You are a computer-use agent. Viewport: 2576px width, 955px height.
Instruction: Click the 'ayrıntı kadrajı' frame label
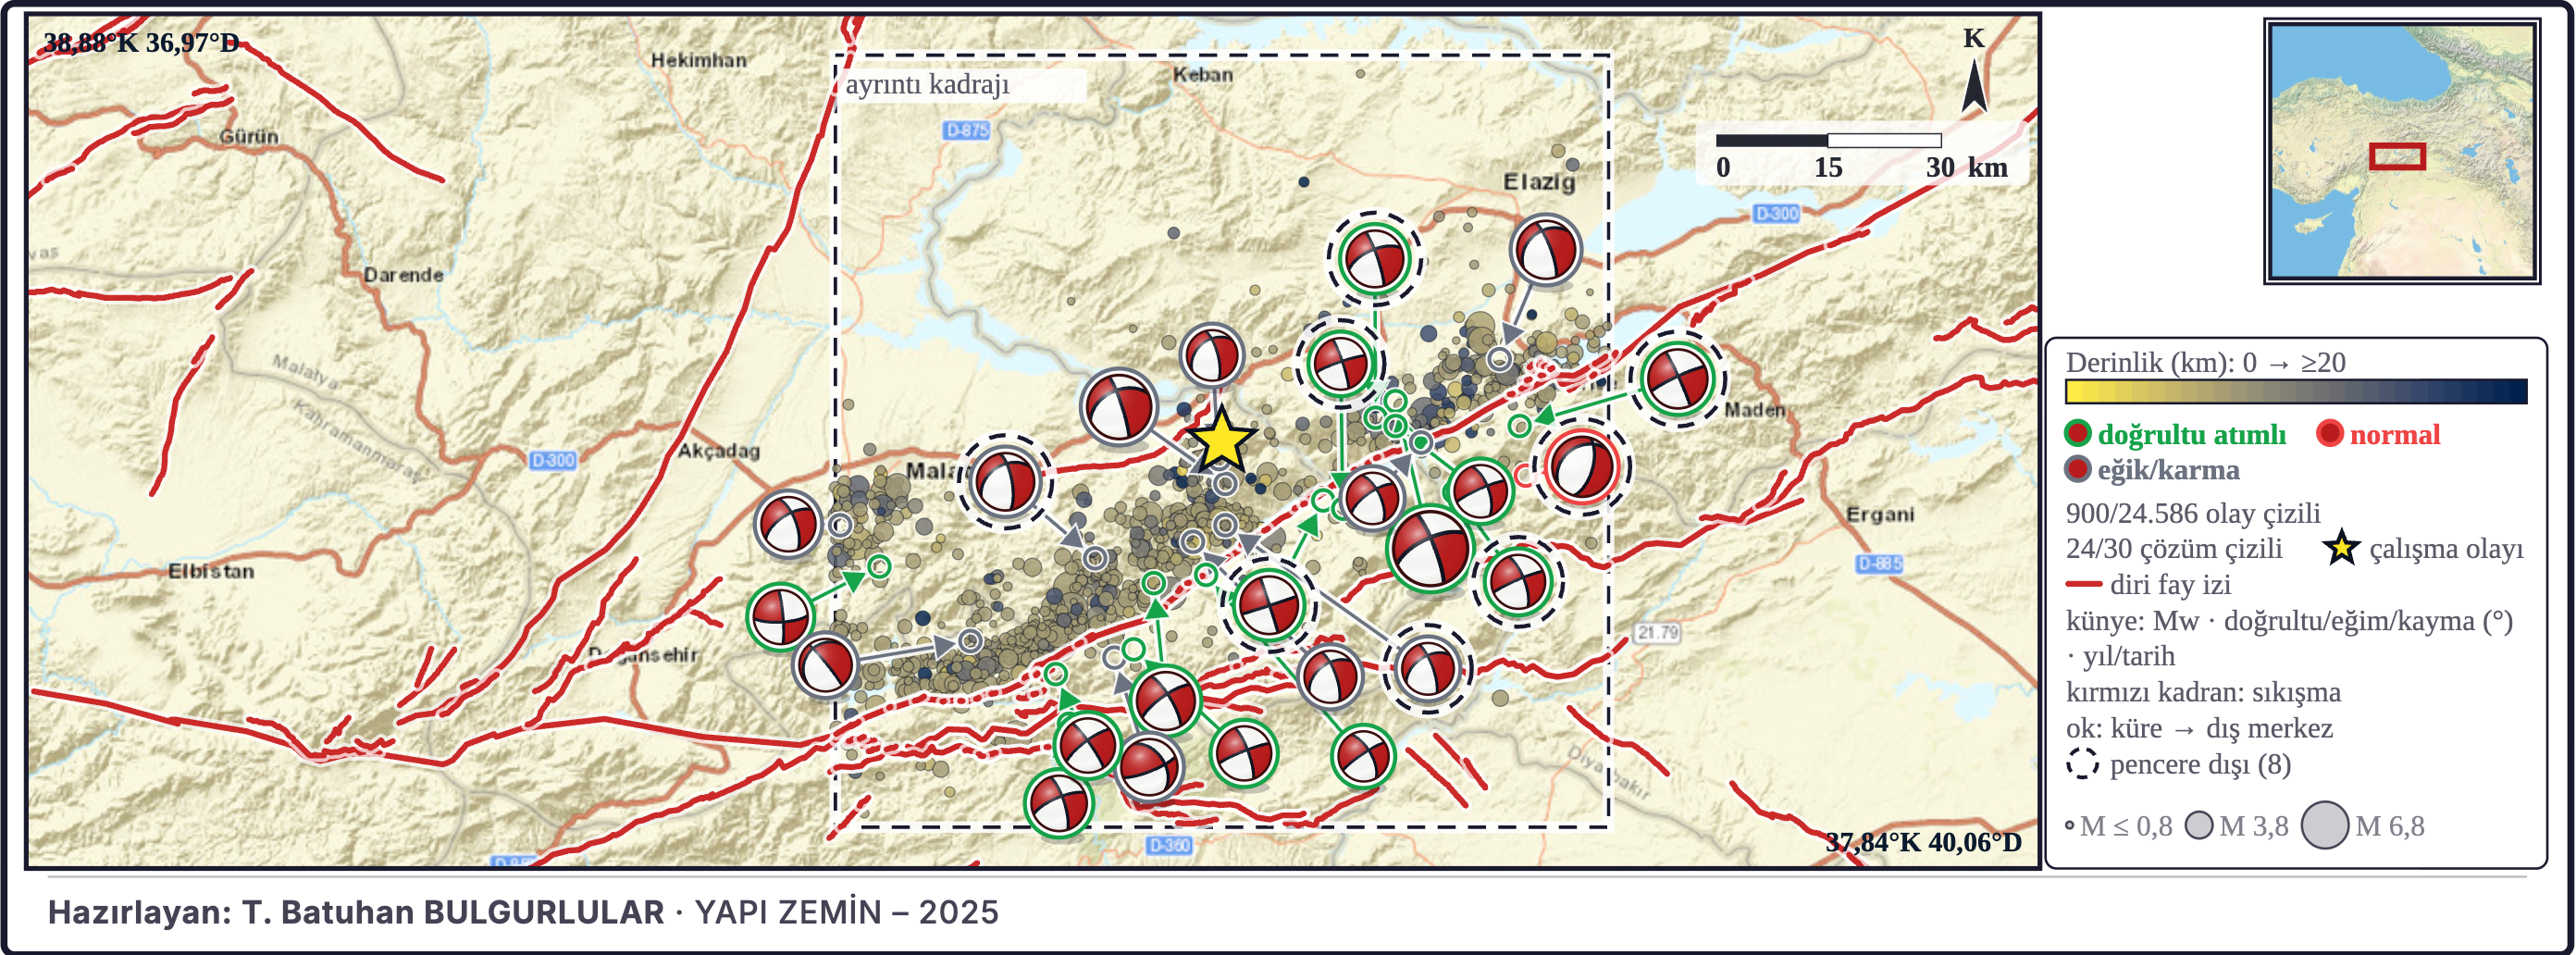pyautogui.click(x=928, y=84)
